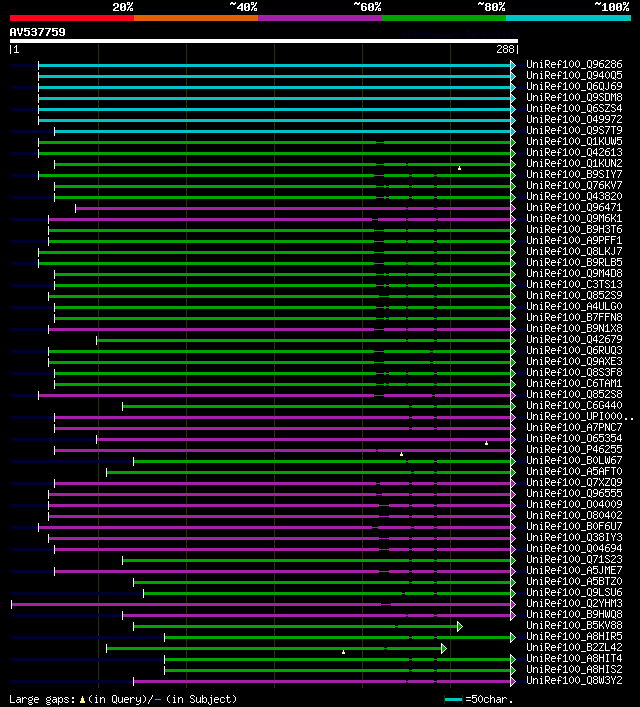Open hit UniRef100_B9RLB5

coord(574,262)
